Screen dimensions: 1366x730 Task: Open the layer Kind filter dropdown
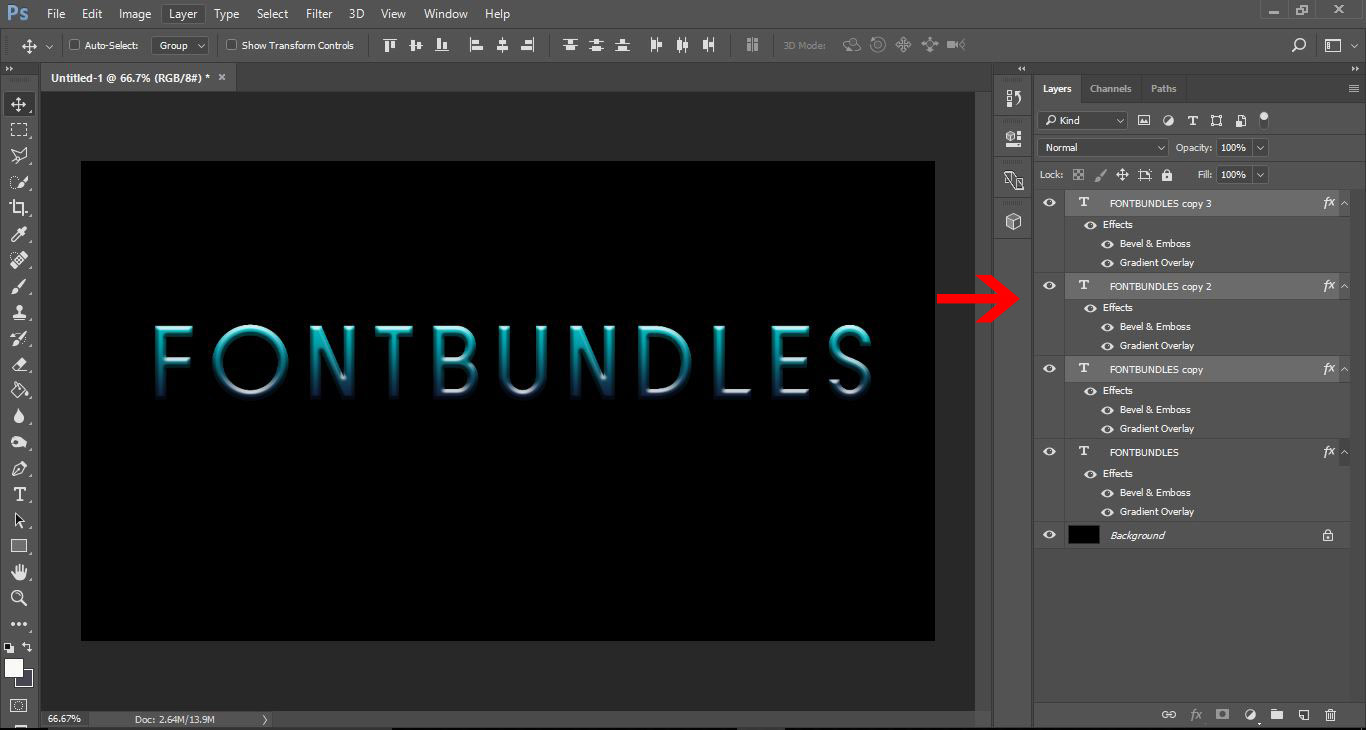(x=1083, y=120)
